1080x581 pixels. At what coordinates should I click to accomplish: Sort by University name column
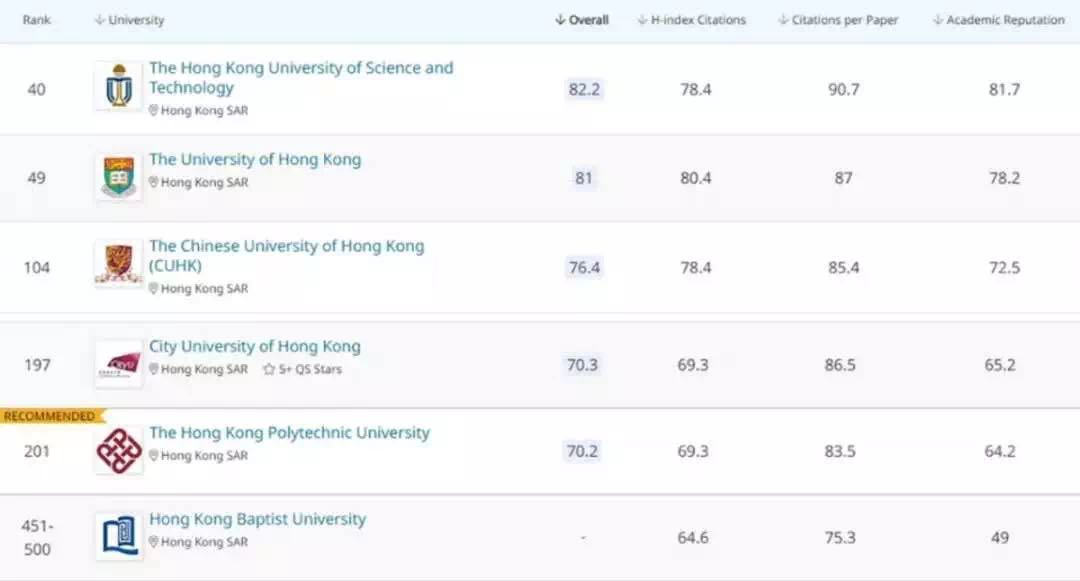[129, 20]
